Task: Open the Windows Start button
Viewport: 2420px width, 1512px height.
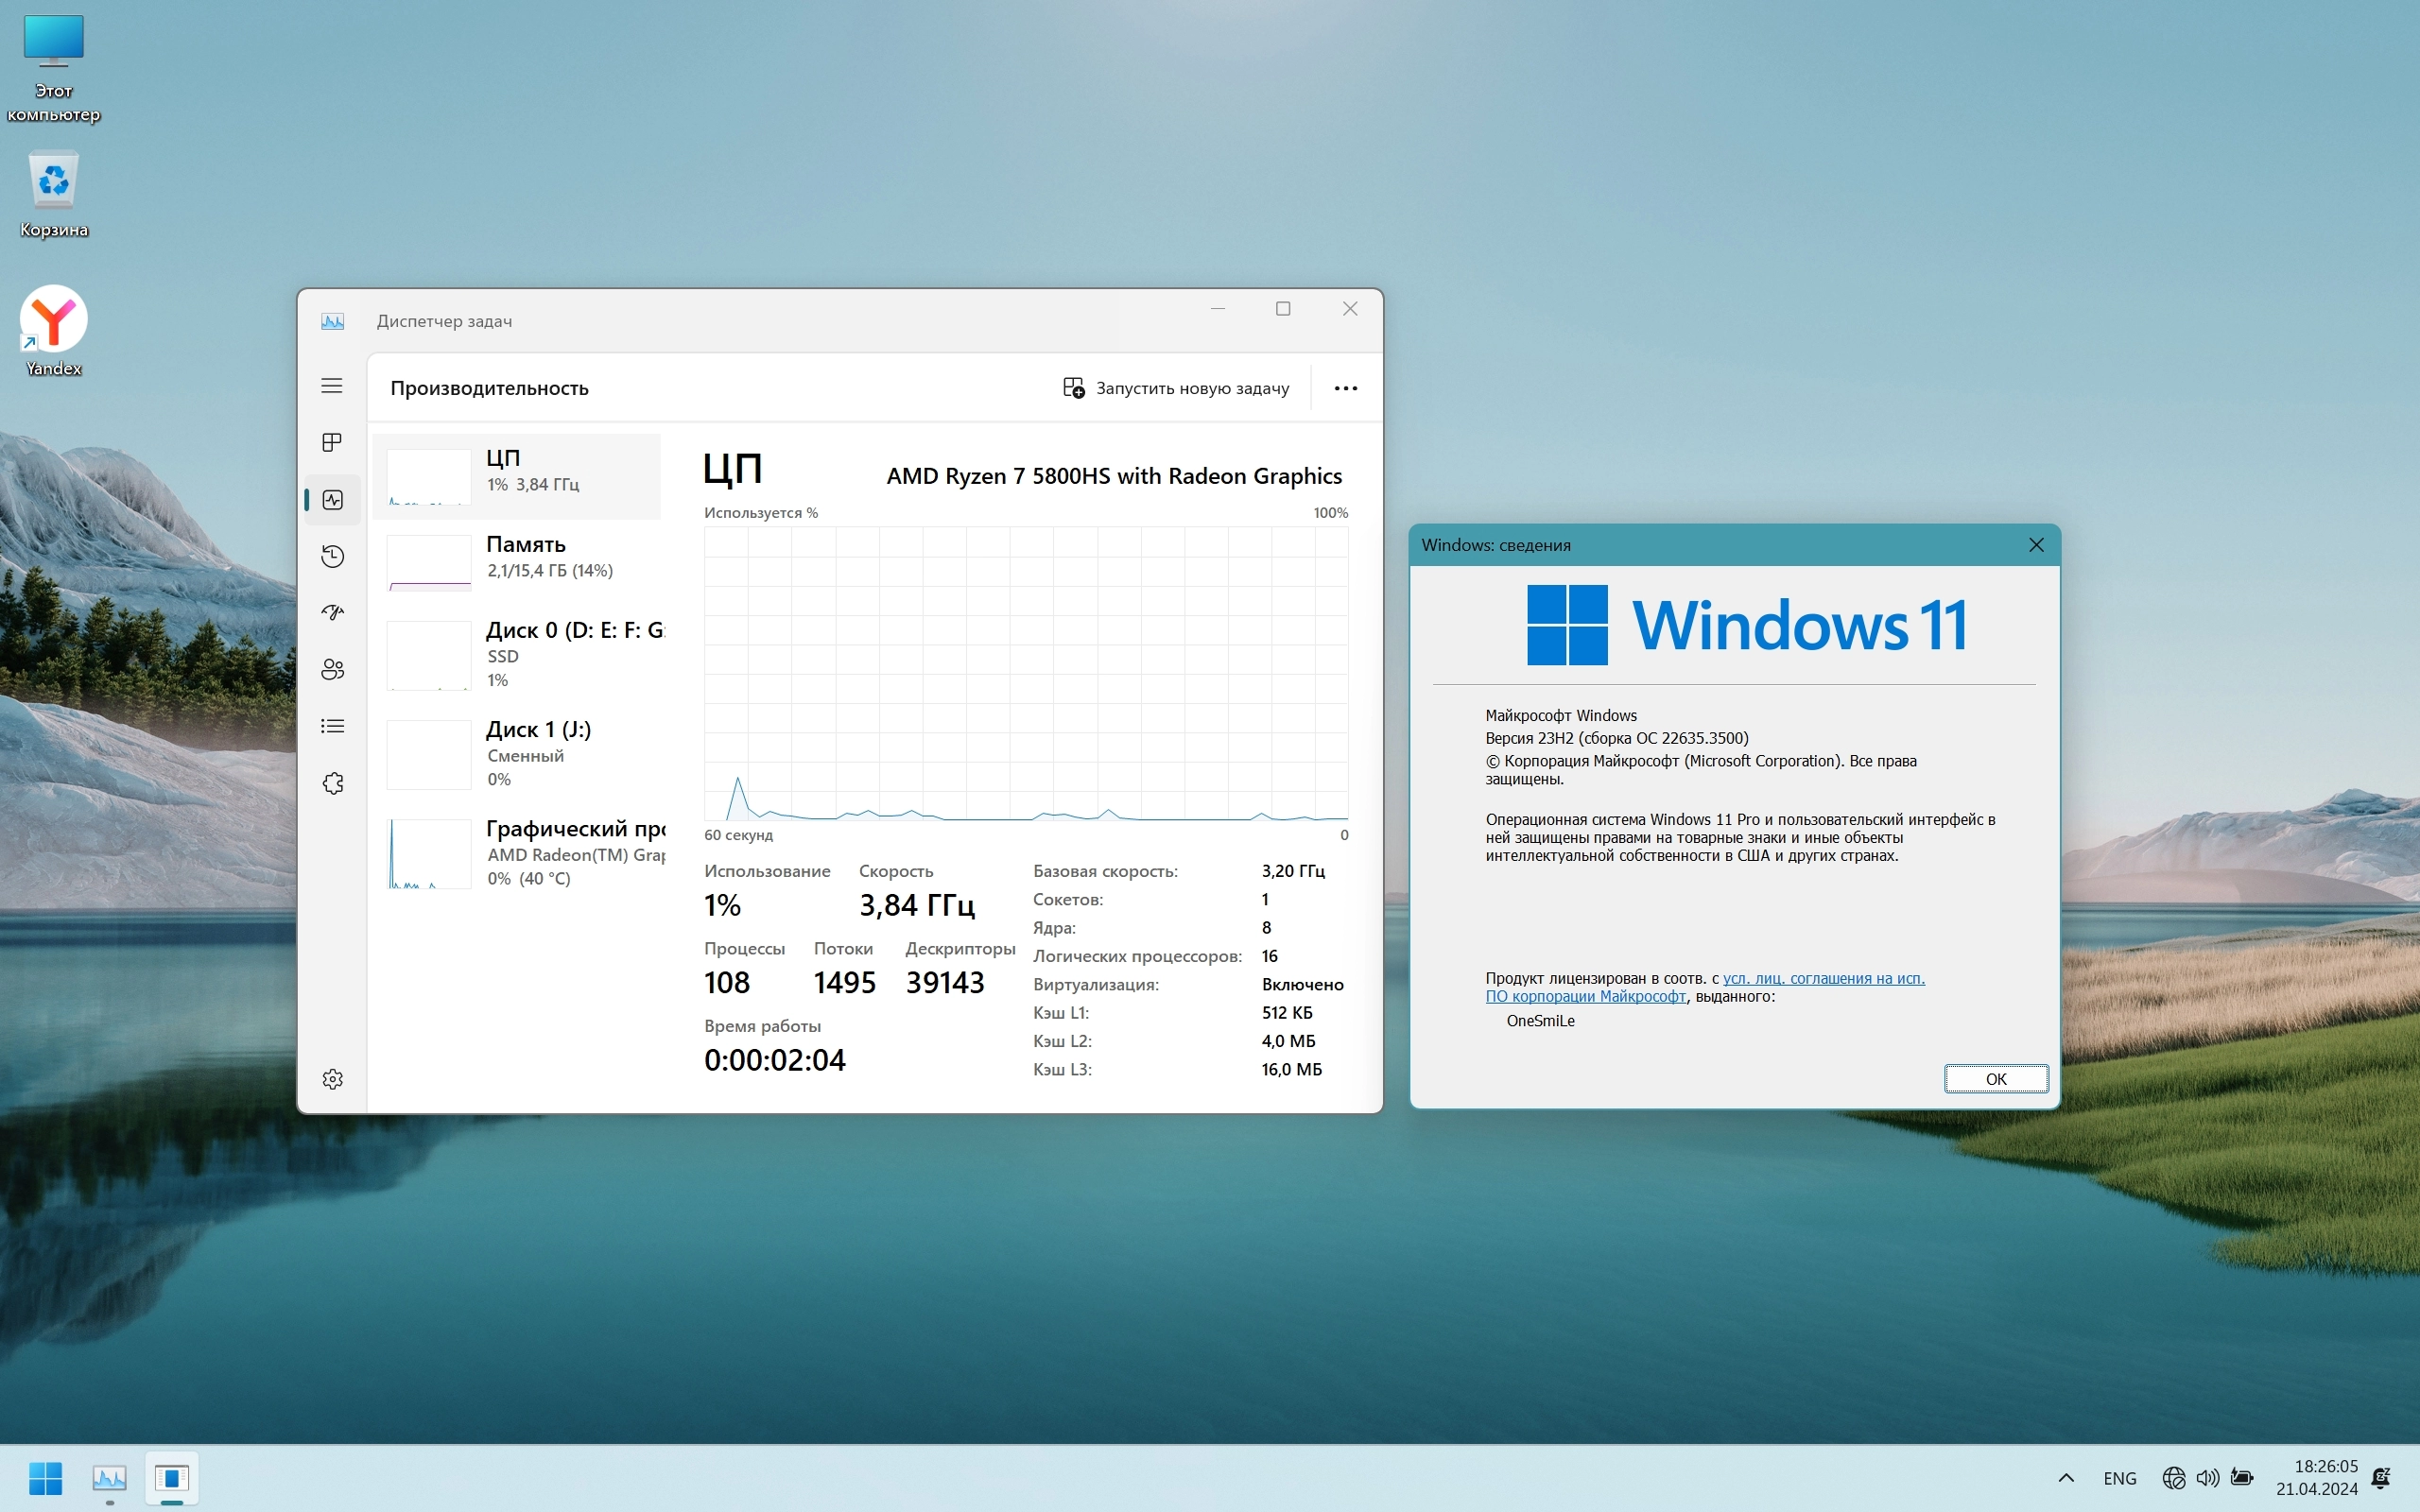Action: pyautogui.click(x=45, y=1478)
